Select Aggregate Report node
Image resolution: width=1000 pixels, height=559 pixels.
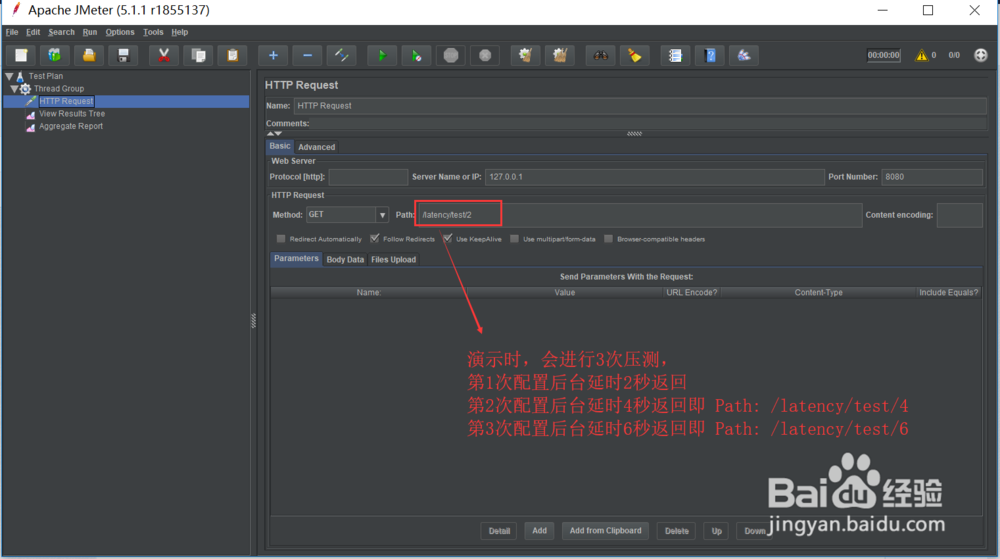71,126
